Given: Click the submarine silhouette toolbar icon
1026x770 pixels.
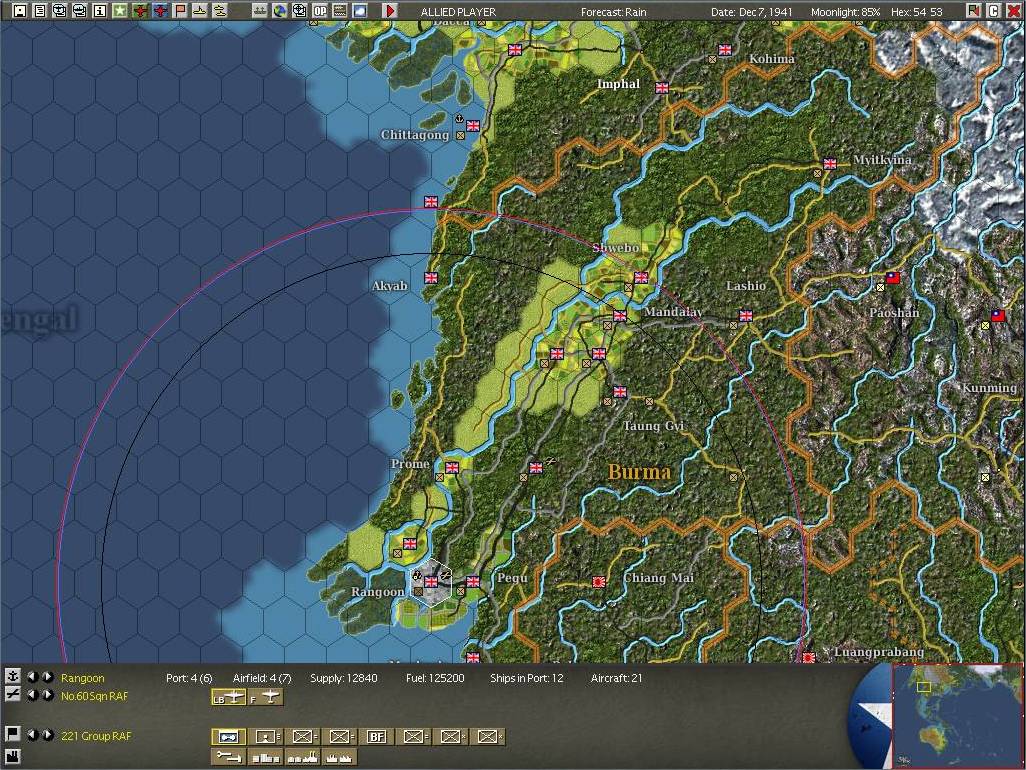Looking at the screenshot, I should tap(220, 10).
